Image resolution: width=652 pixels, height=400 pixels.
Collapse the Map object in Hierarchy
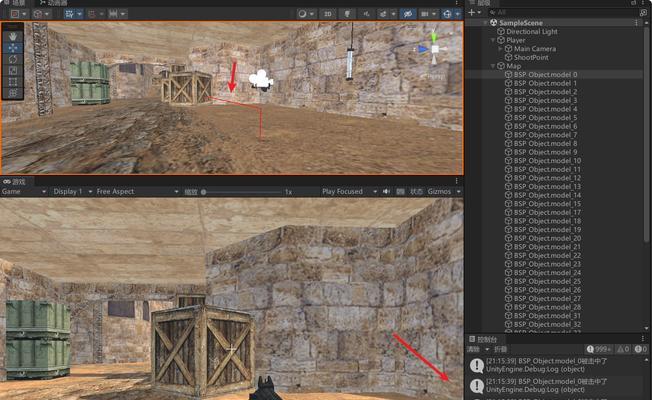coord(493,66)
